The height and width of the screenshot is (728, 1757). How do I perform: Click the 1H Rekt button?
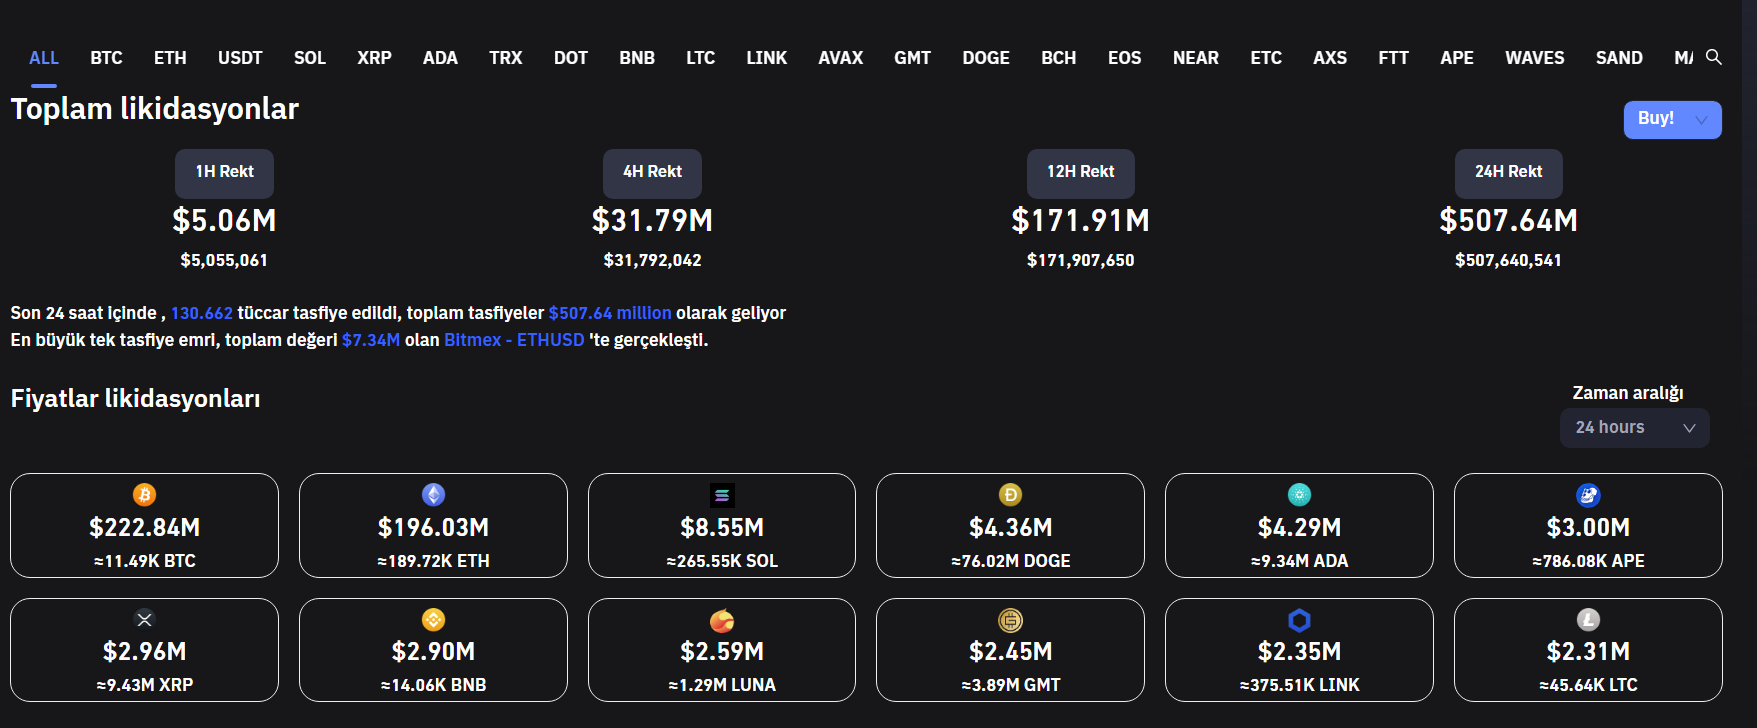pyautogui.click(x=224, y=172)
